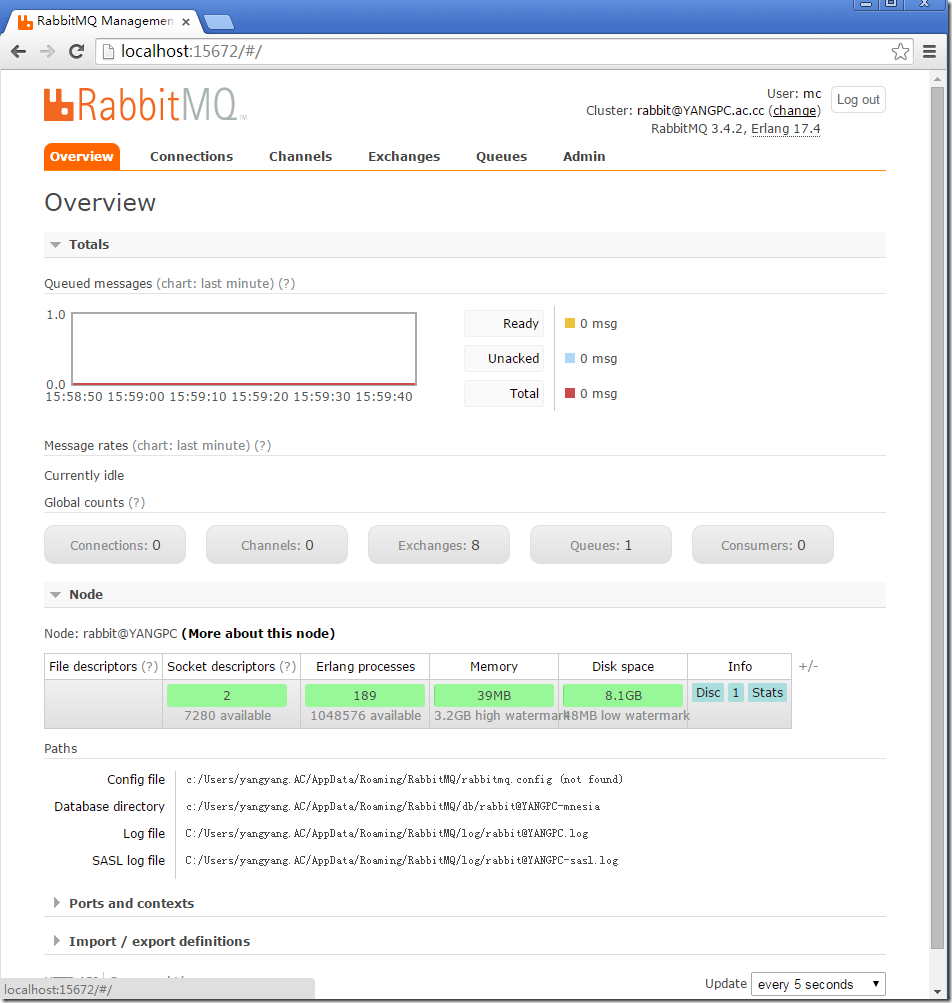Click the Config file path text
The height and width of the screenshot is (1003, 952).
pos(404,779)
